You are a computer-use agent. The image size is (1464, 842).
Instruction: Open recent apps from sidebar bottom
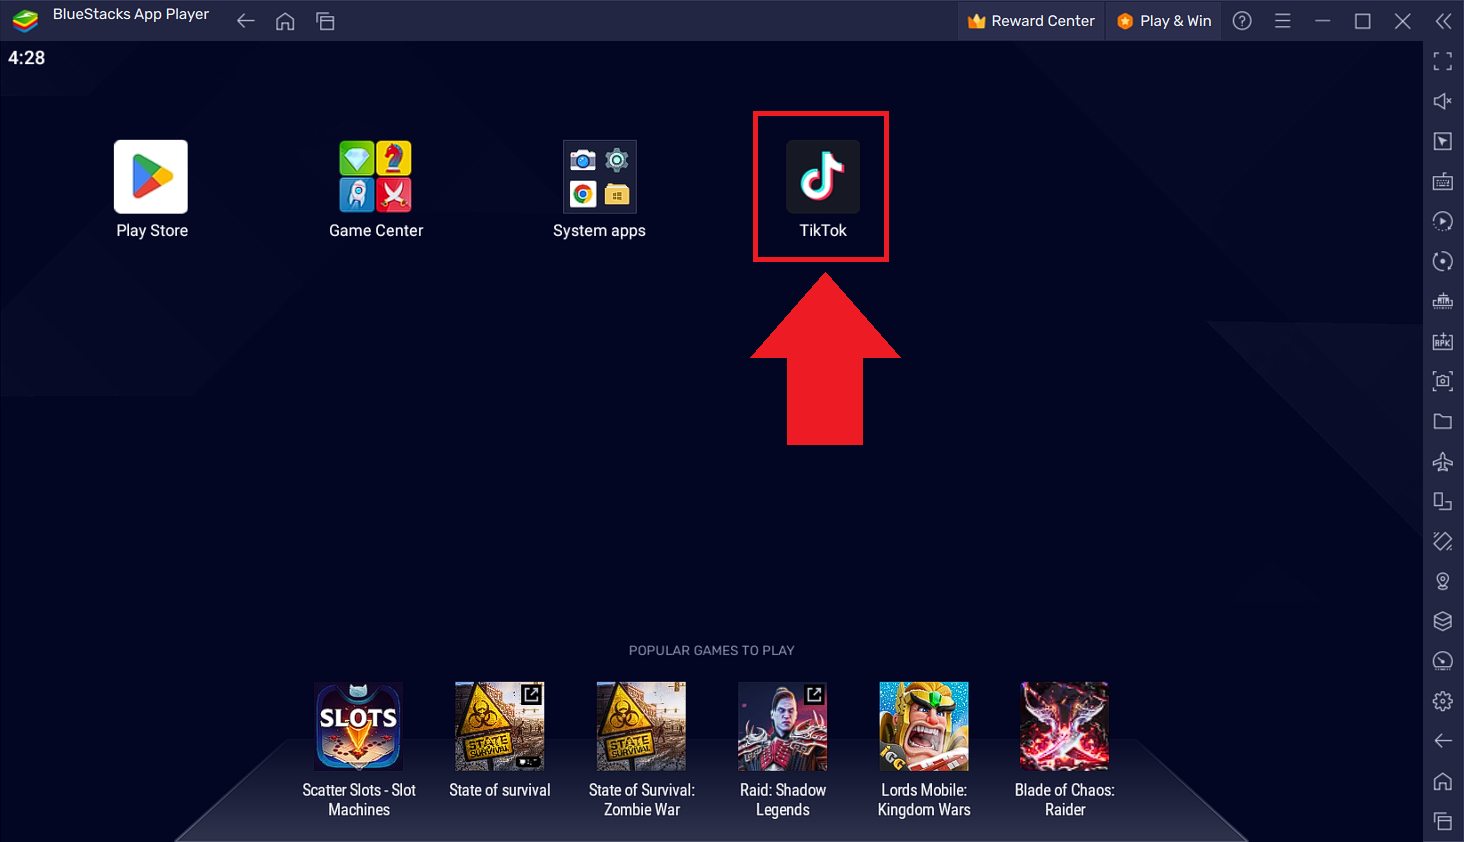[x=1442, y=821]
